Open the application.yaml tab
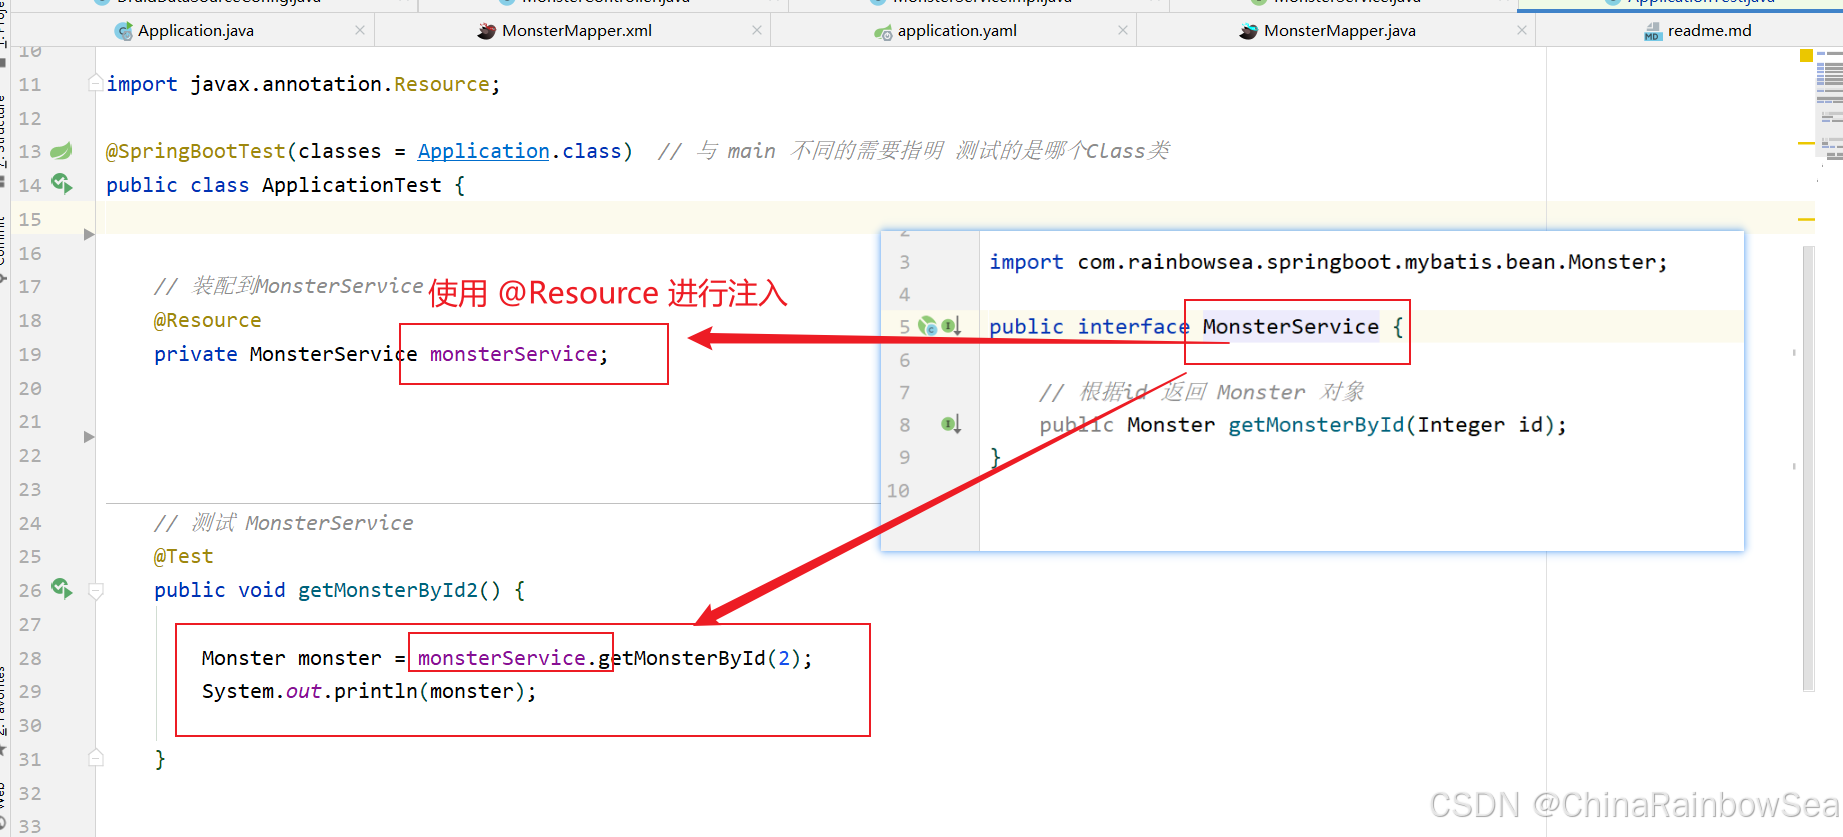The image size is (1843, 837). 956,31
